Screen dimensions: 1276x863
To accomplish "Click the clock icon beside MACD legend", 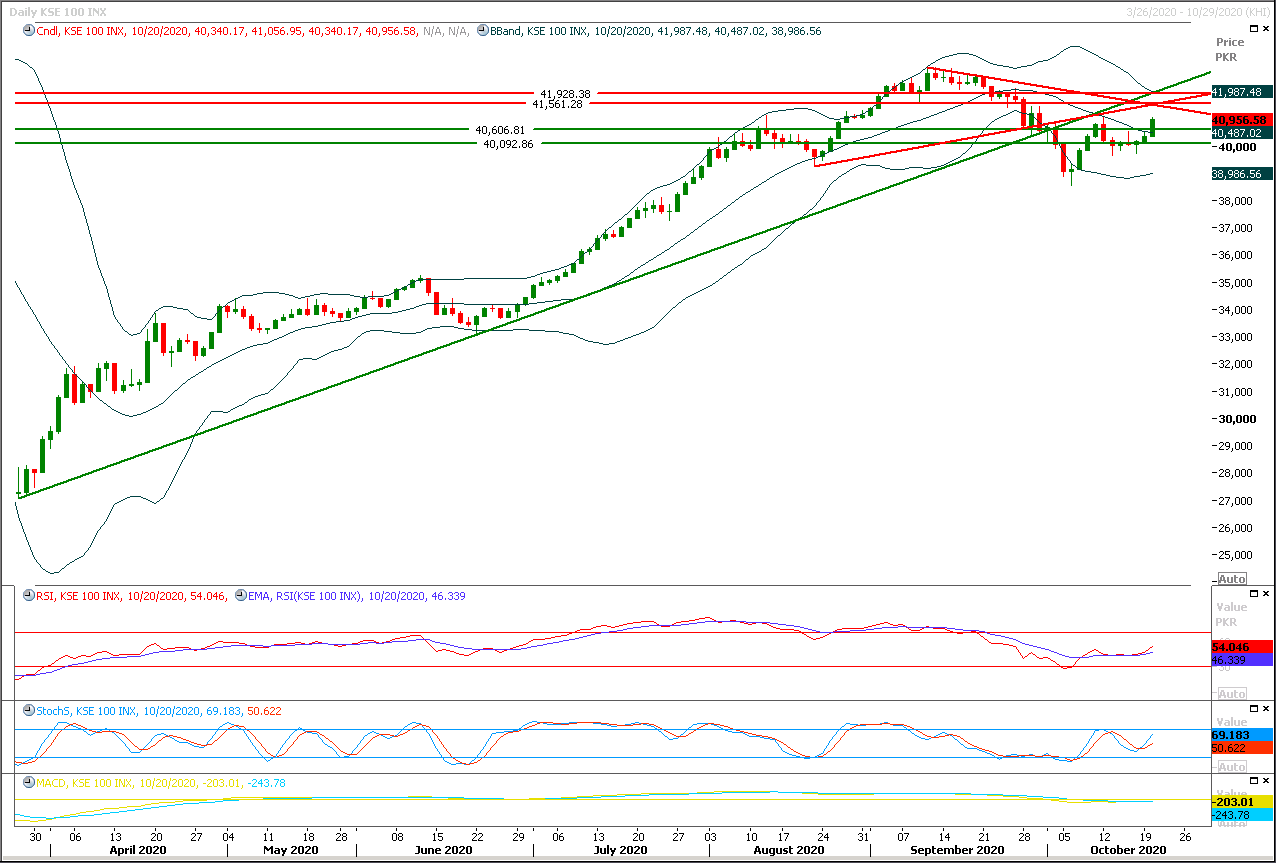I will [x=29, y=782].
